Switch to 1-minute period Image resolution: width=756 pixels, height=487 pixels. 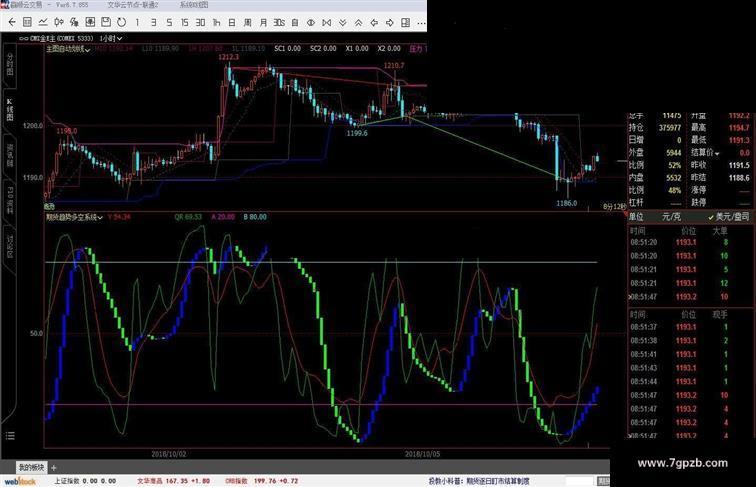(x=137, y=22)
